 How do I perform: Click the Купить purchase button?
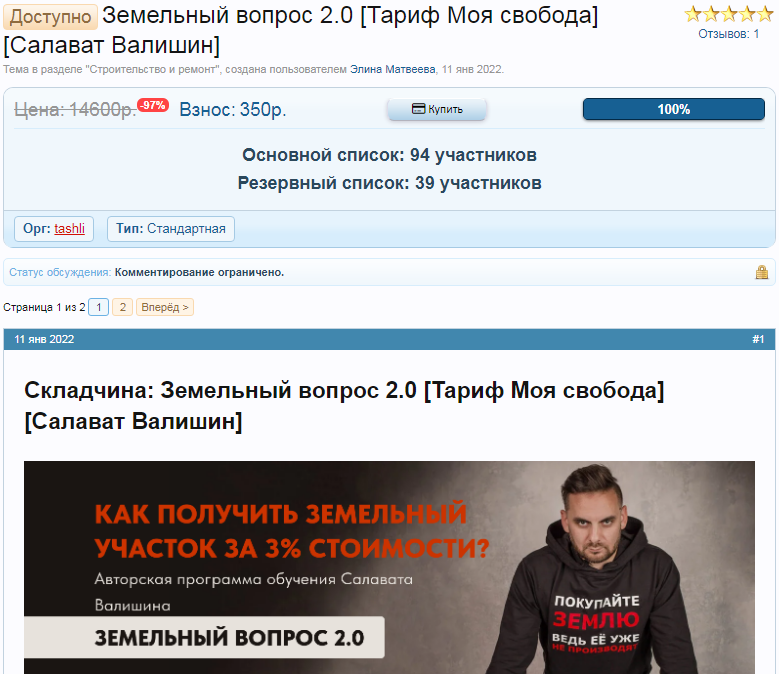coord(437,109)
